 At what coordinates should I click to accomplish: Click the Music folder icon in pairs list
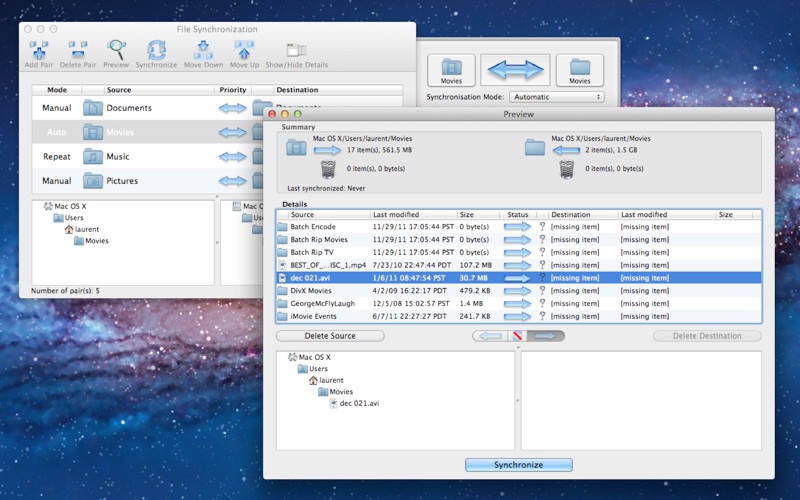[x=93, y=157]
